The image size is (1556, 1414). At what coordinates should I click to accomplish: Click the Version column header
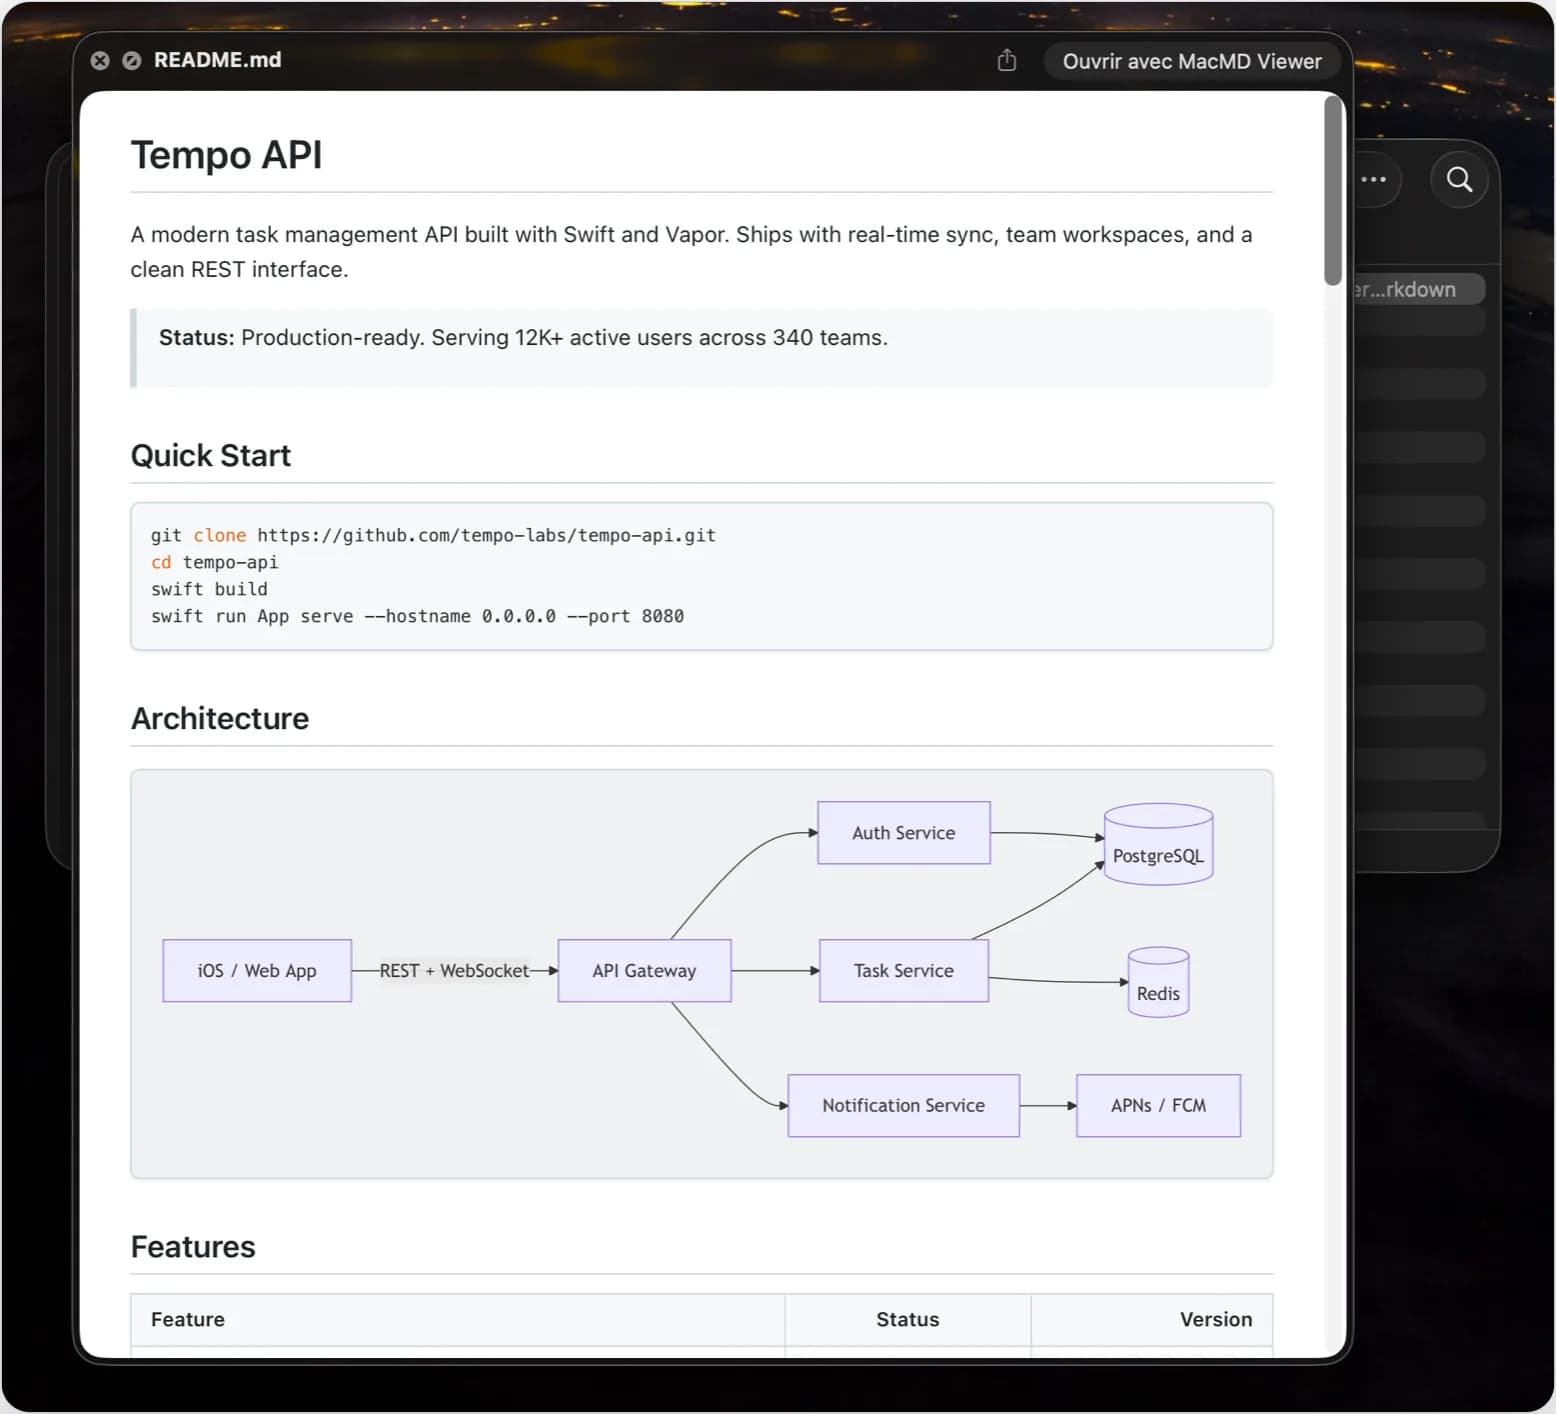[1215, 1319]
